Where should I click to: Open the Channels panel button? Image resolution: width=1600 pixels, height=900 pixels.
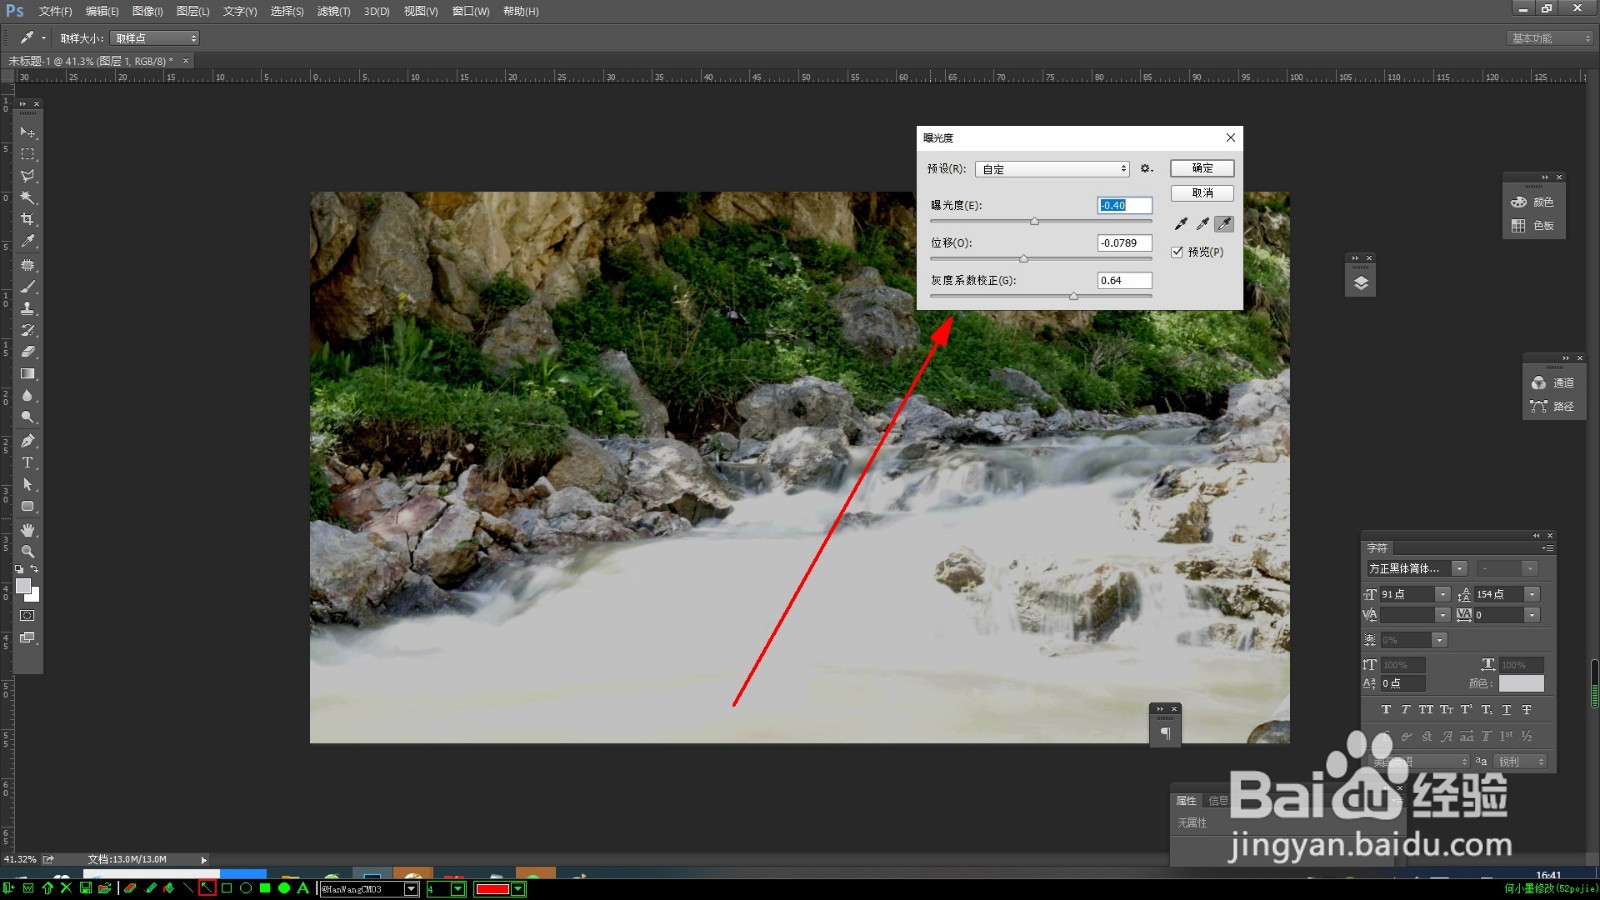(1552, 383)
